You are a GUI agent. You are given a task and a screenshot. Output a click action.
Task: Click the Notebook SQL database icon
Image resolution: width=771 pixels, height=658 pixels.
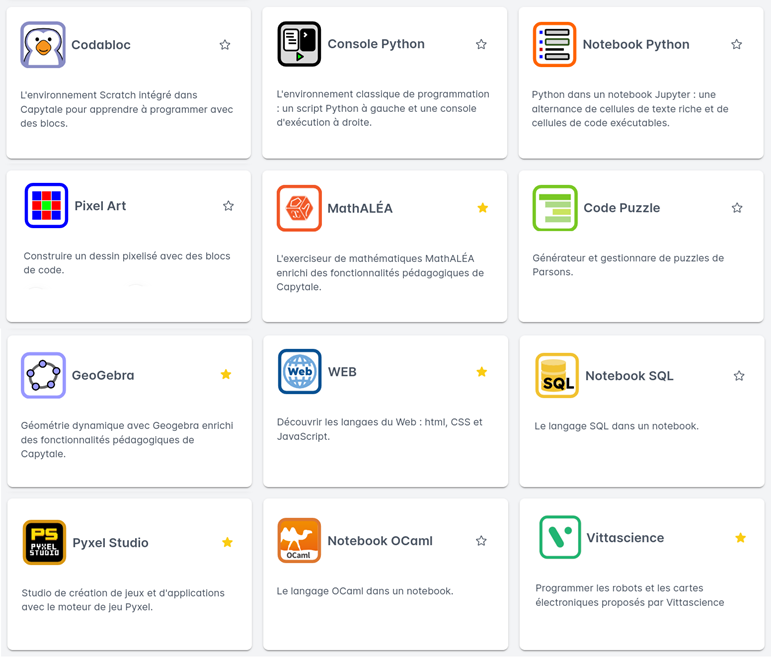pyautogui.click(x=557, y=375)
